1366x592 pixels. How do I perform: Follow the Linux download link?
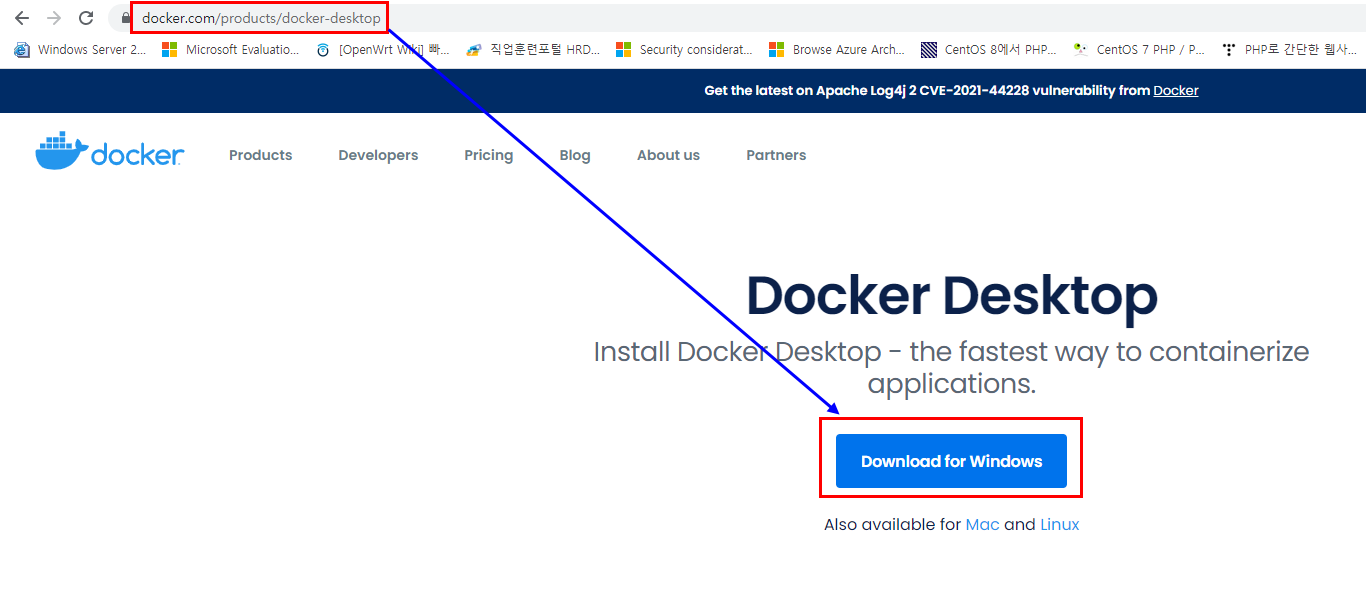pyautogui.click(x=1059, y=524)
